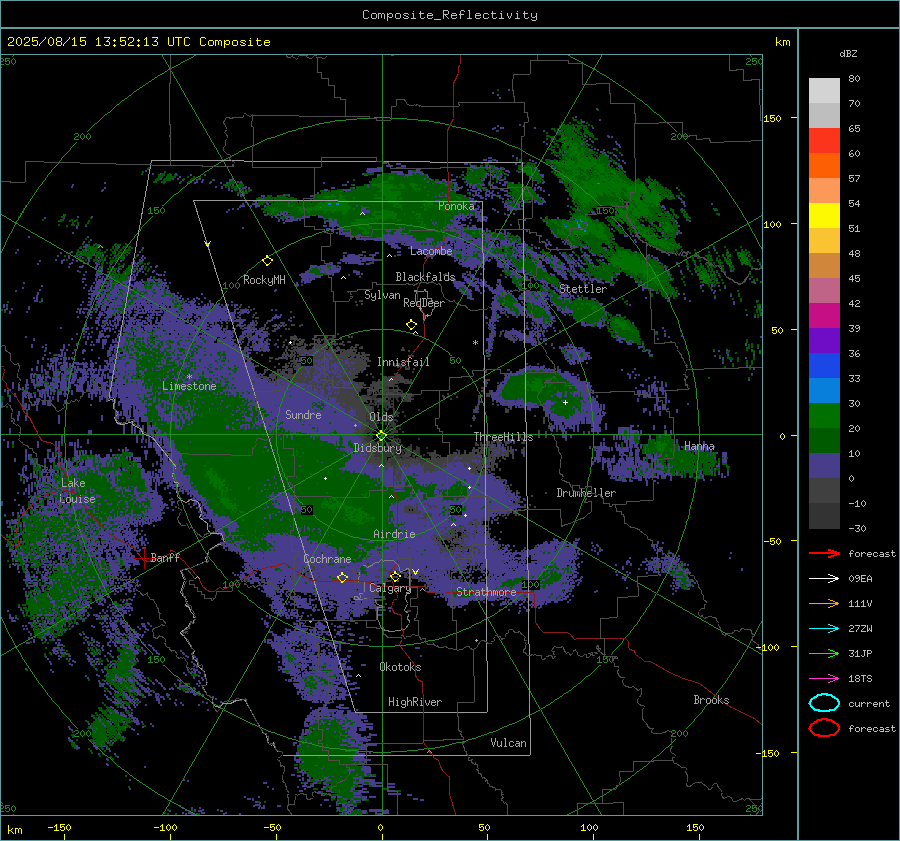The height and width of the screenshot is (841, 900).
Task: Click the light gray 70-80 dBZ swatch
Action: pyautogui.click(x=824, y=91)
